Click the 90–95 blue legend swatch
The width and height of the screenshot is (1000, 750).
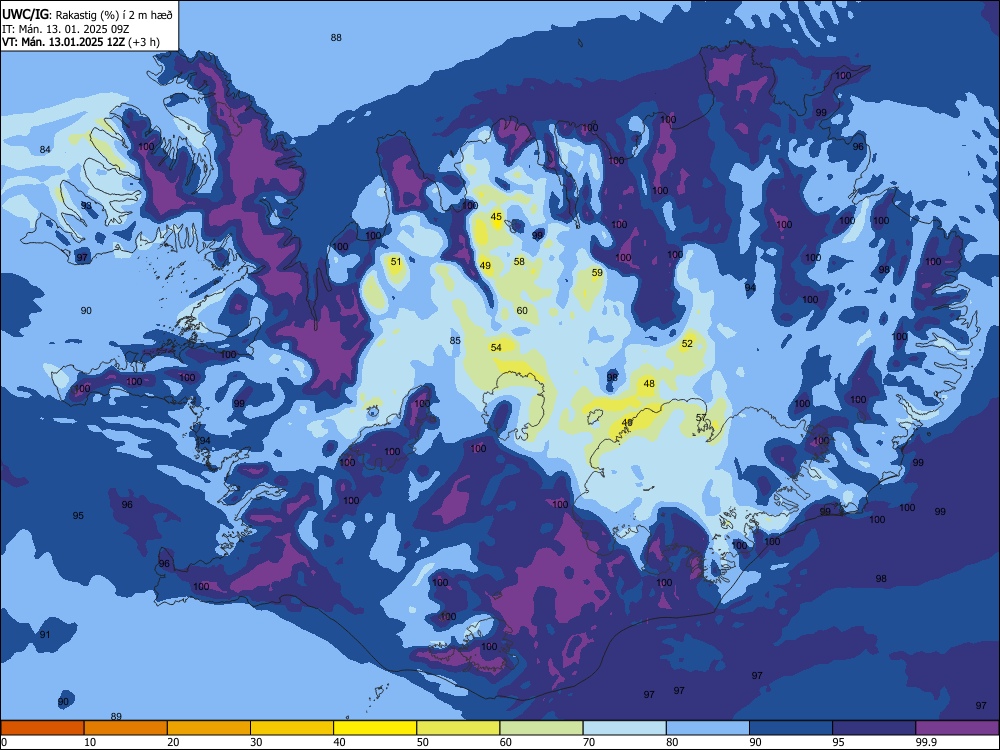click(x=791, y=728)
